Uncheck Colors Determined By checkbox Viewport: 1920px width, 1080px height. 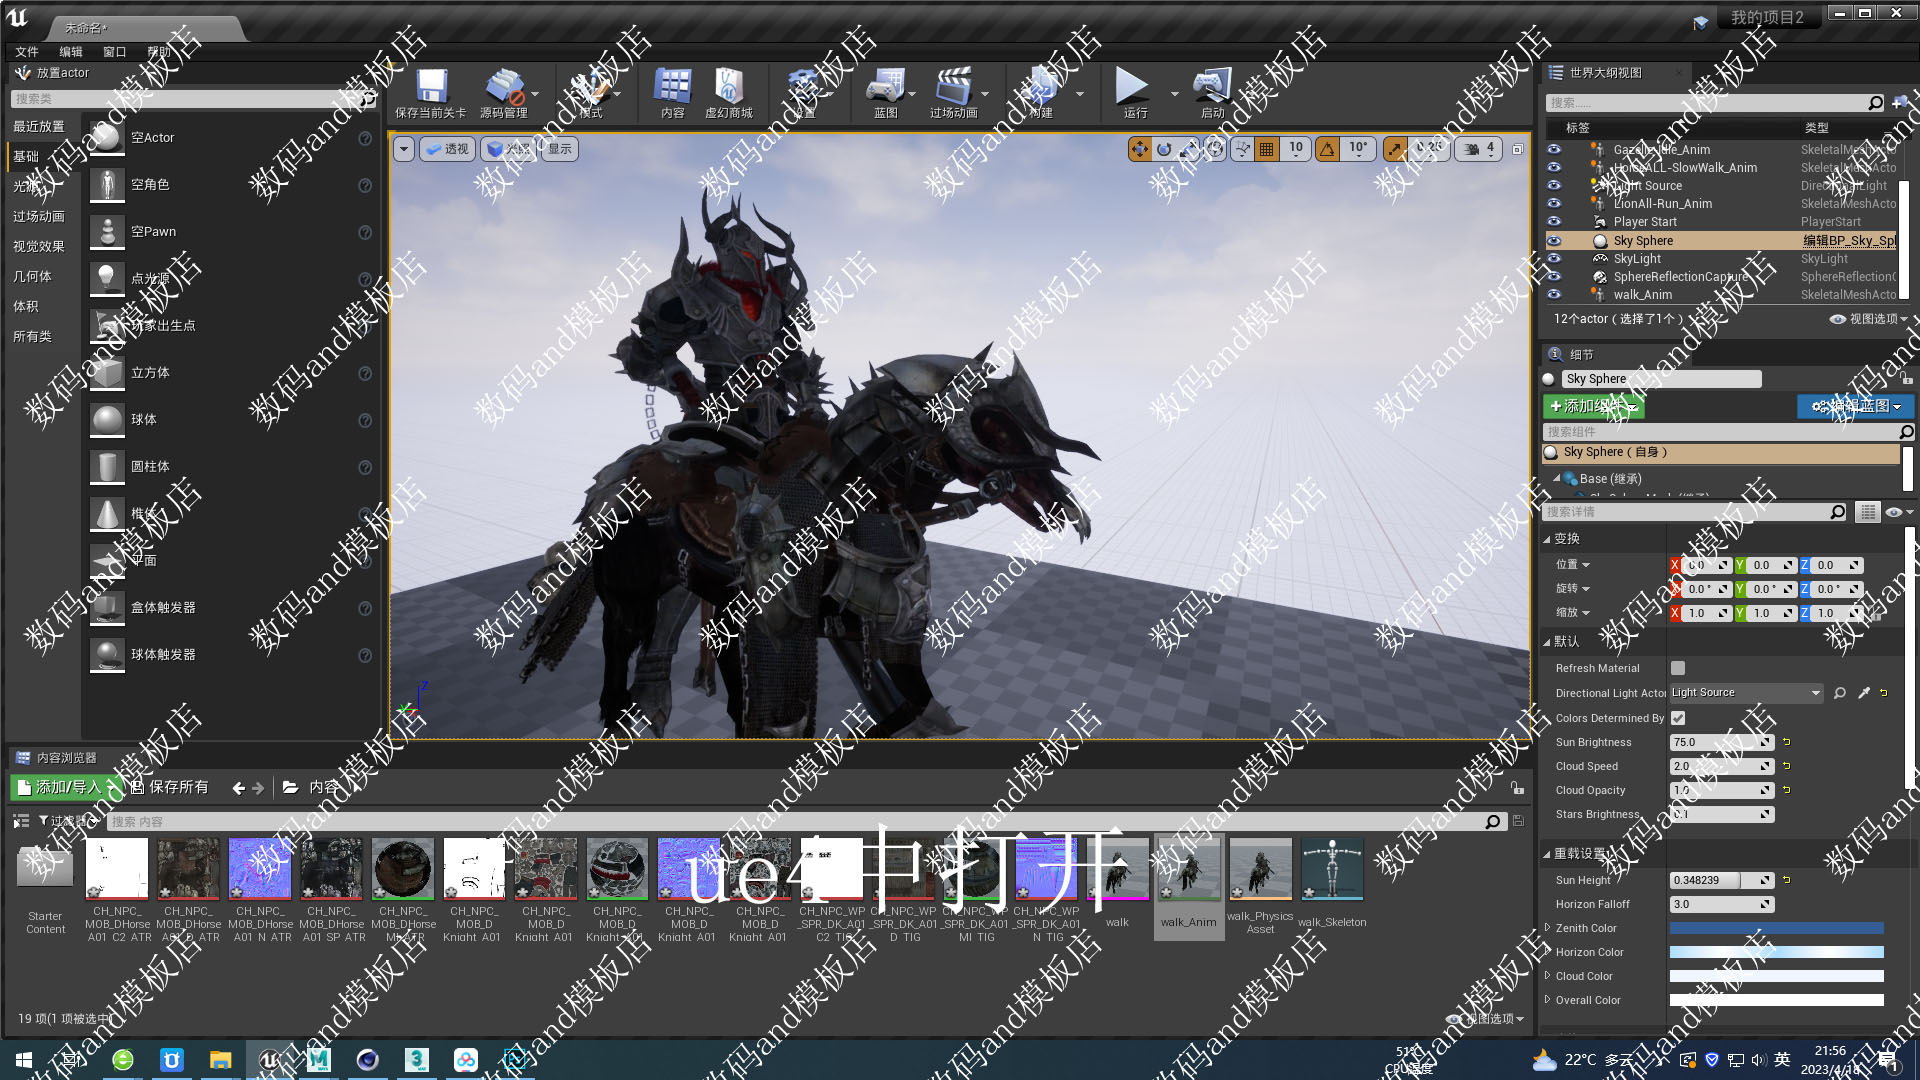(x=1678, y=718)
